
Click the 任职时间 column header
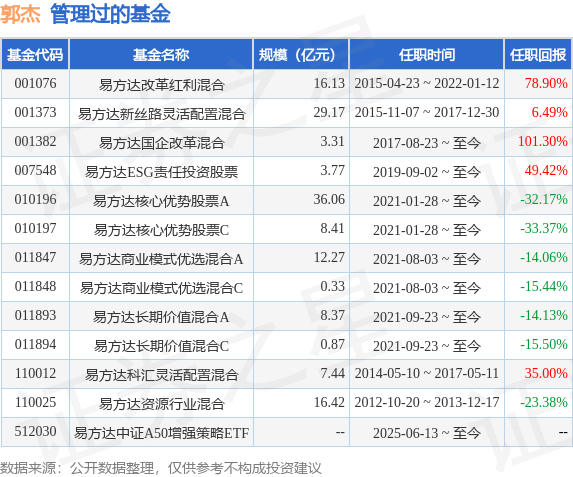pyautogui.click(x=427, y=55)
